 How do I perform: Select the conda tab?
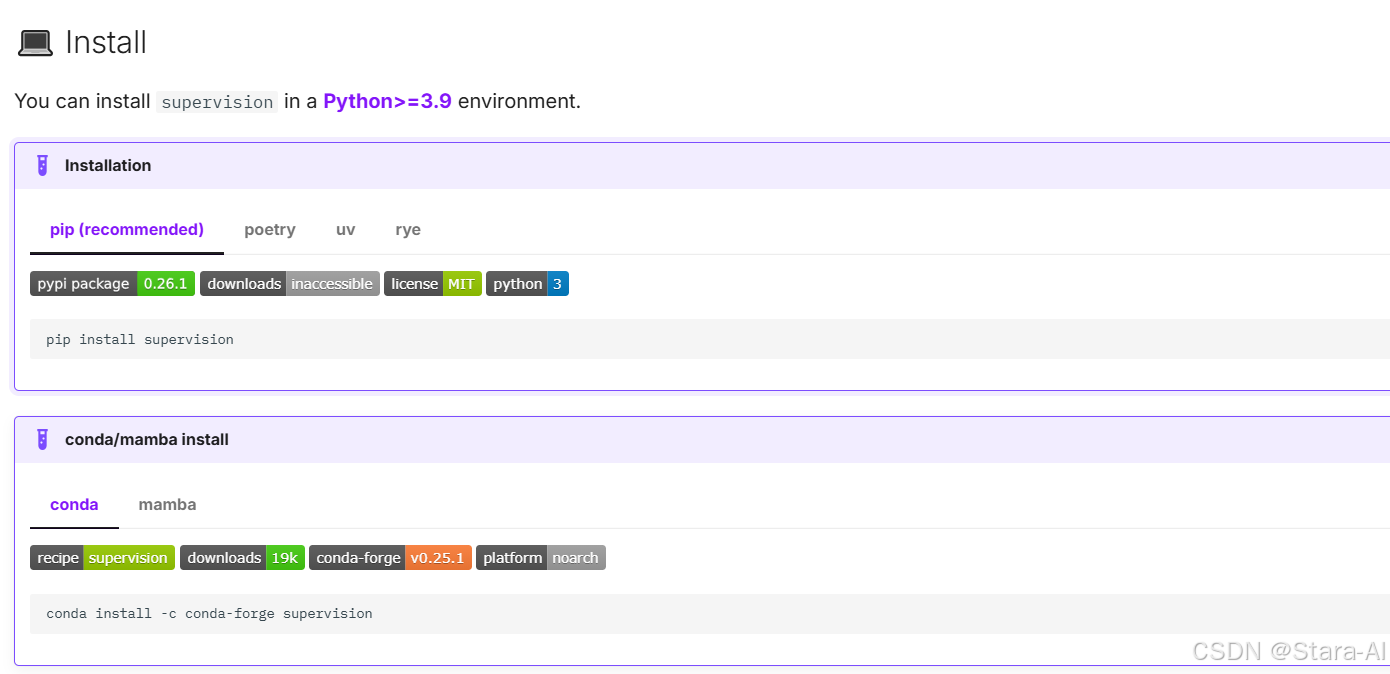pos(74,504)
